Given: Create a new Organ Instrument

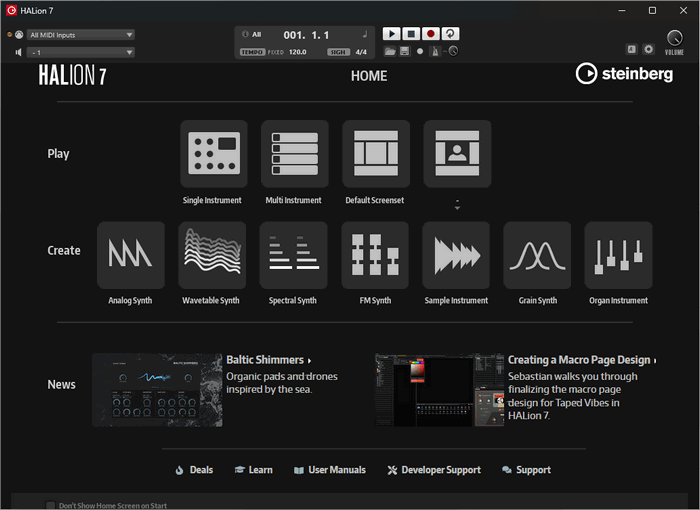Looking at the screenshot, I should click(618, 255).
